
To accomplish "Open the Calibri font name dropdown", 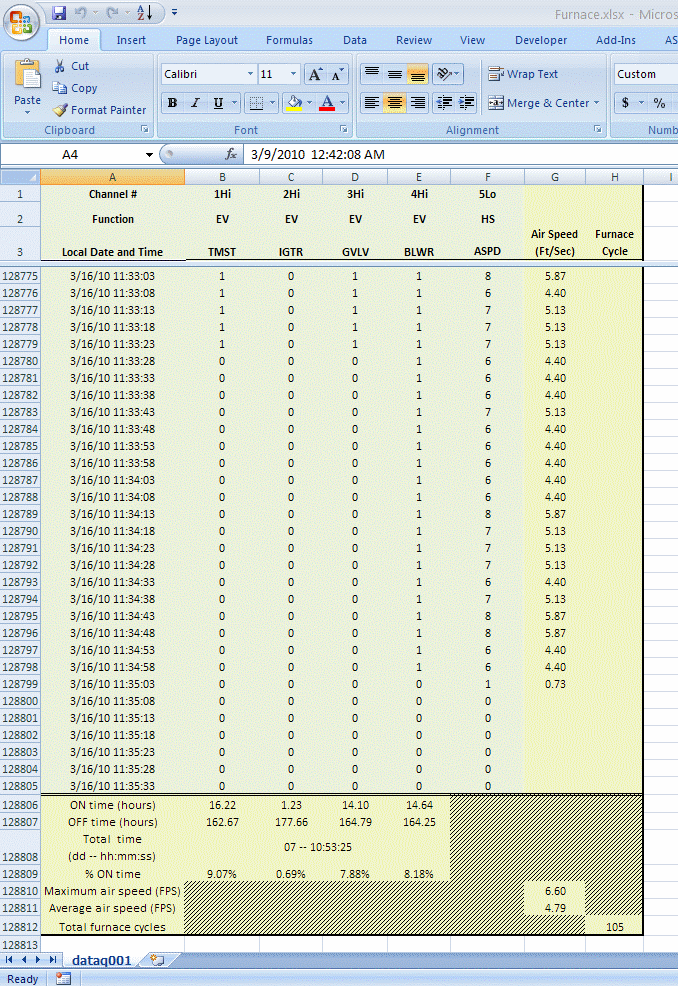I will click(x=250, y=74).
